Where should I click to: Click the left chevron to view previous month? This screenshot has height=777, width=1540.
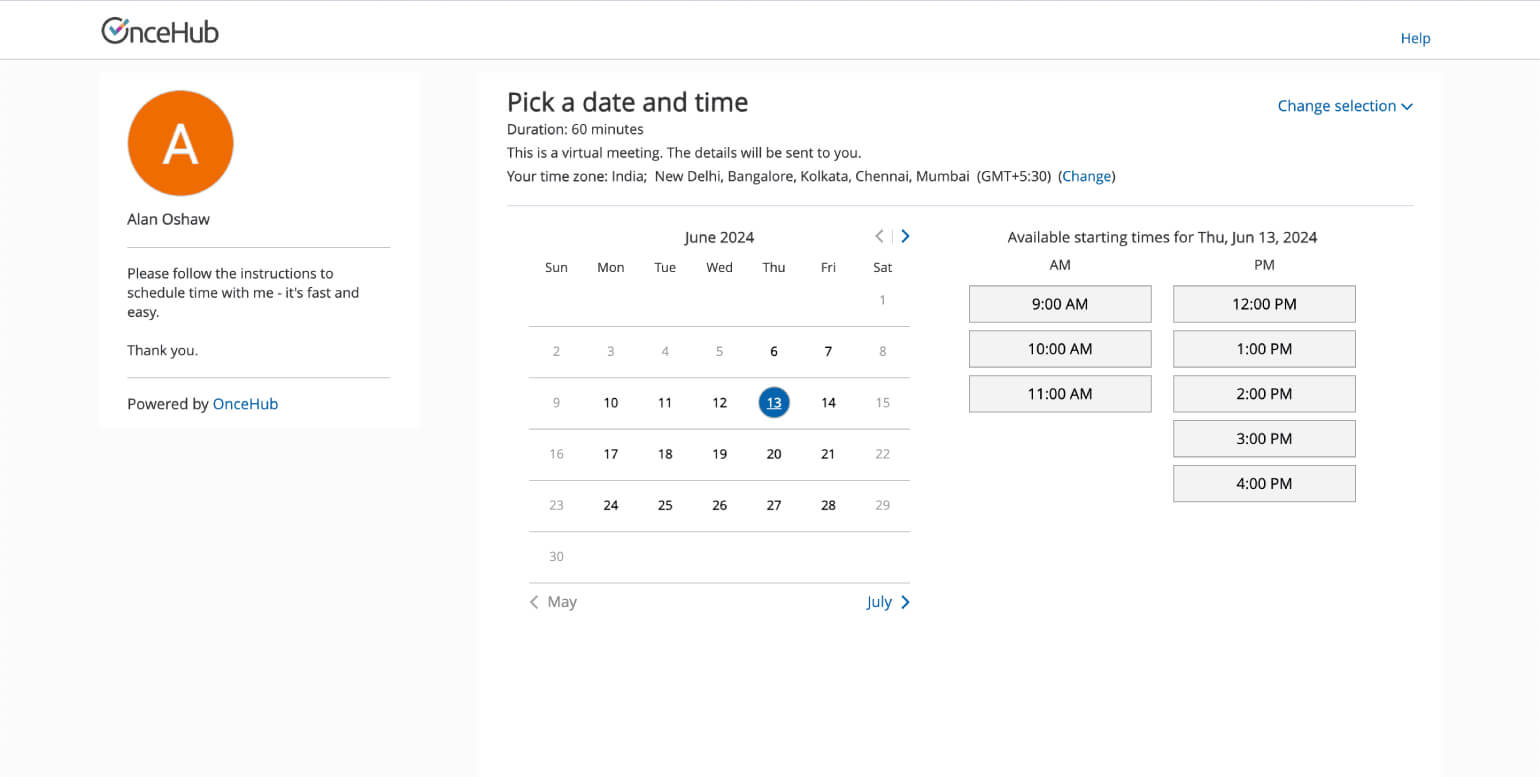(878, 236)
